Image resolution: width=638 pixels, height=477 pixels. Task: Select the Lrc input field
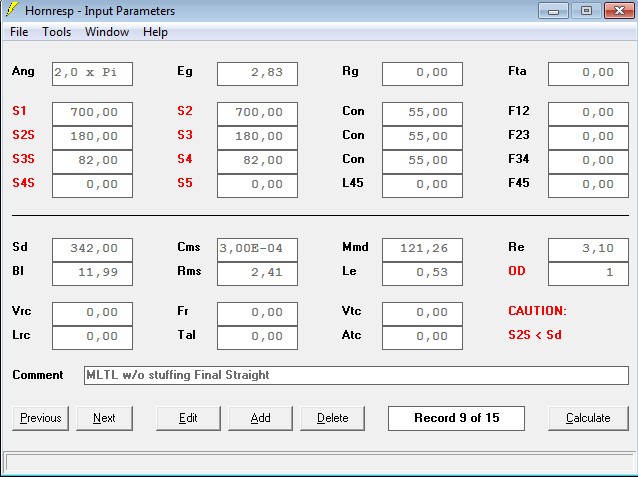coord(92,338)
